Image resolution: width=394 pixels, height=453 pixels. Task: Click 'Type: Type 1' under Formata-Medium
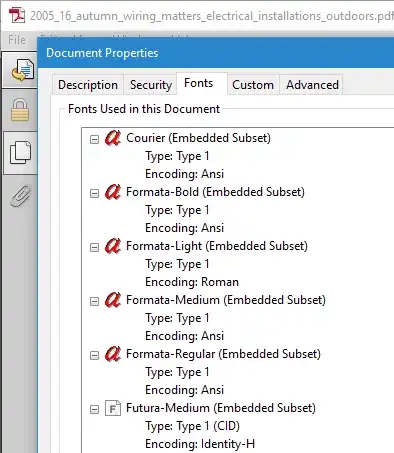click(177, 318)
